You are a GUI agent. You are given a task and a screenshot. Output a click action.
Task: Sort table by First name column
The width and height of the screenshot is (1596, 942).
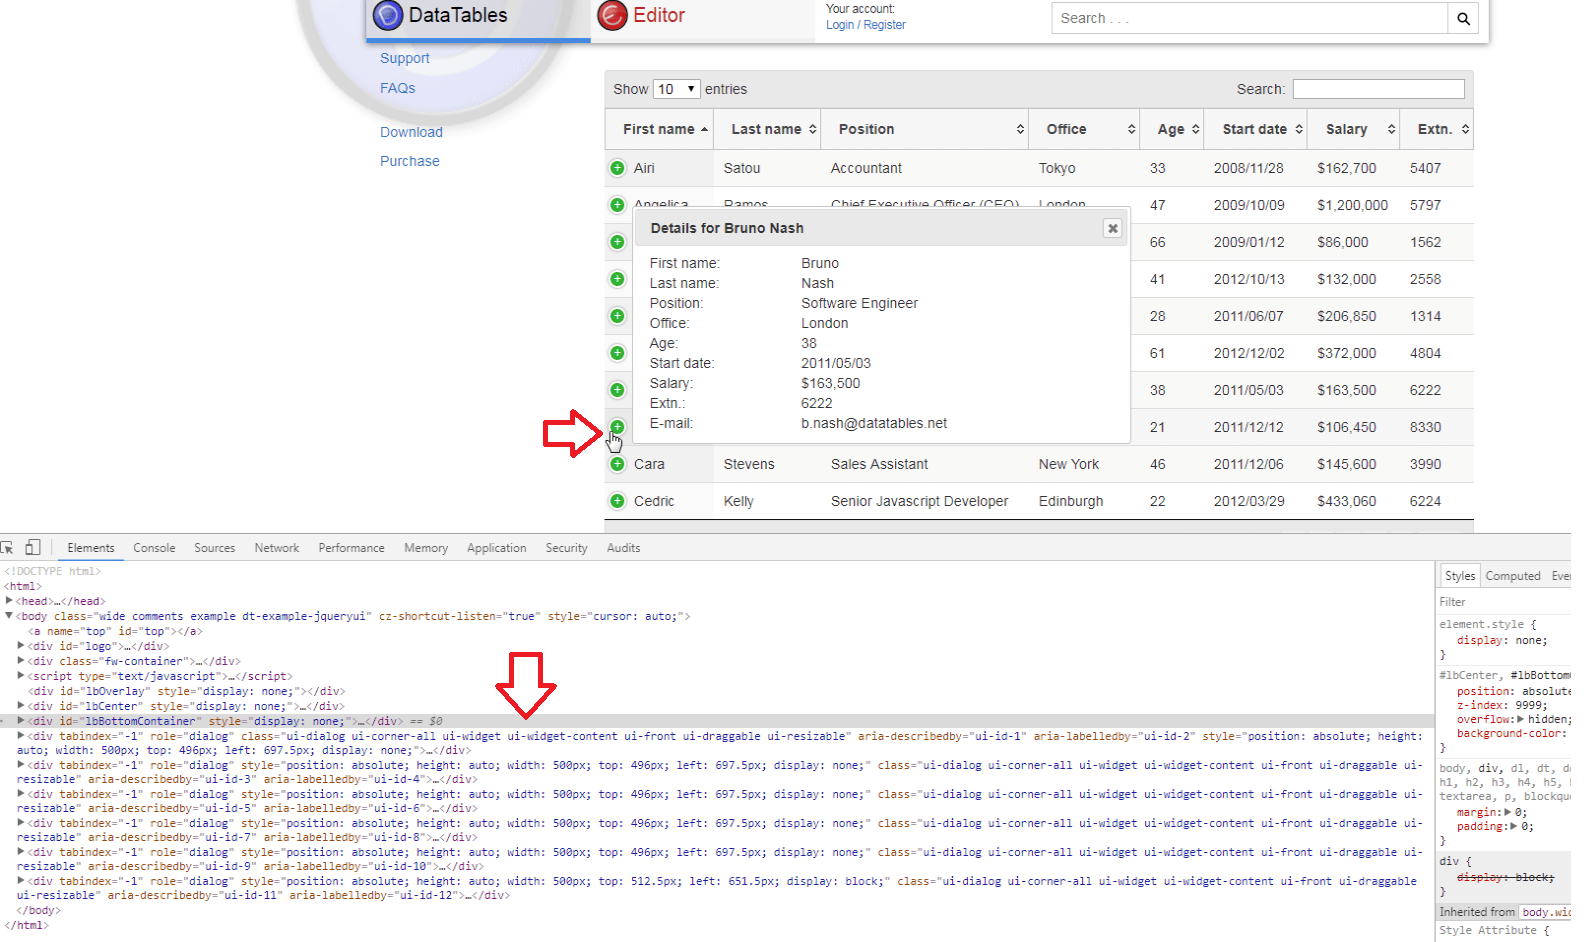point(660,129)
